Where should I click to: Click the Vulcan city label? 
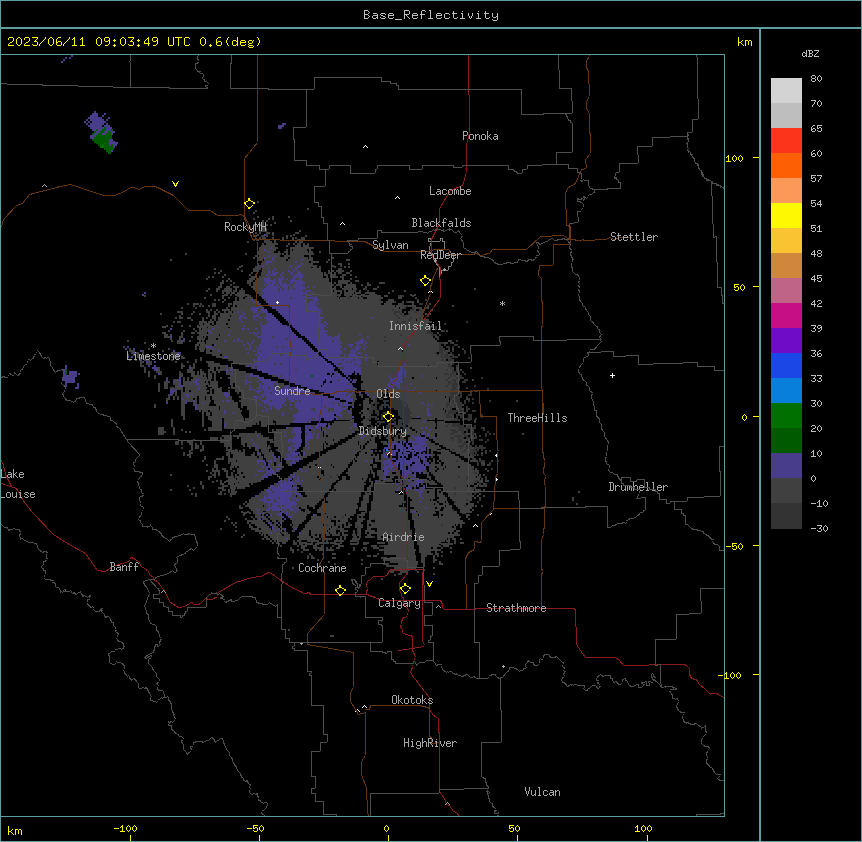click(543, 792)
